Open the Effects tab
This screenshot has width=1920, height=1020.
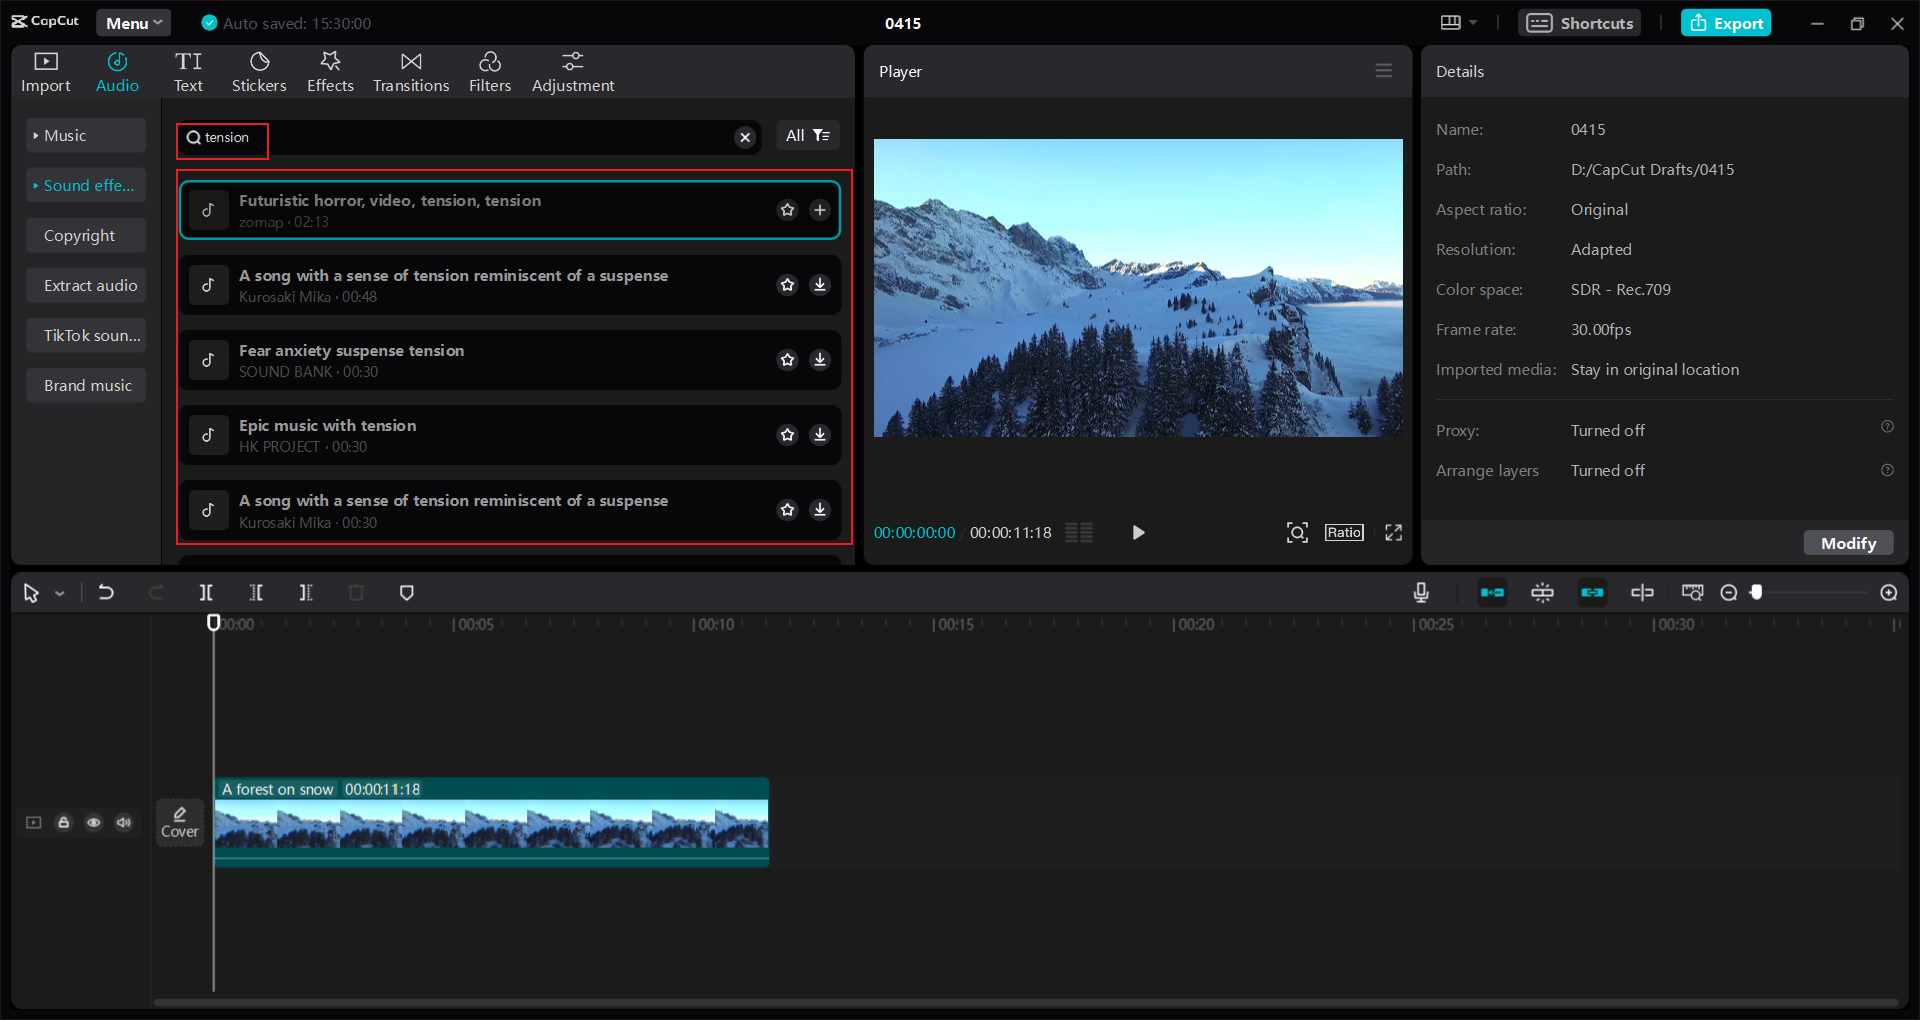point(330,73)
